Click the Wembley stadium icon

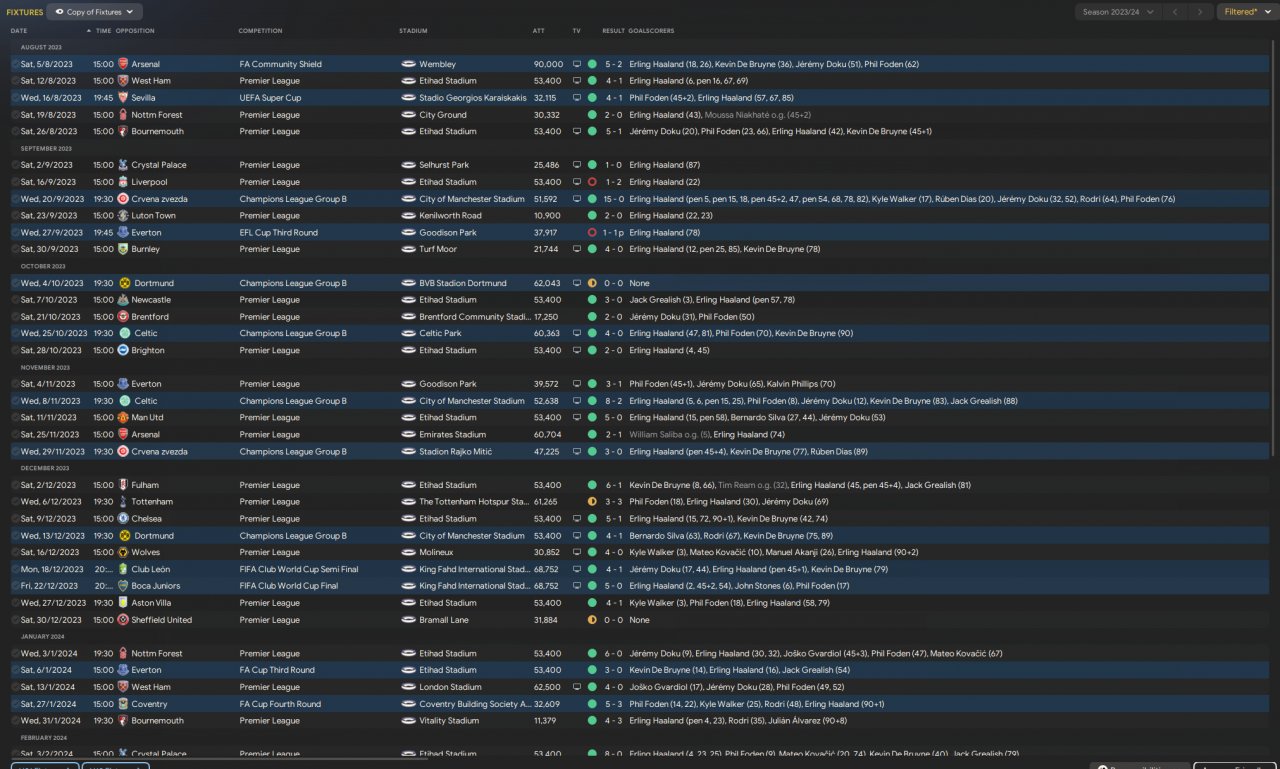(408, 64)
